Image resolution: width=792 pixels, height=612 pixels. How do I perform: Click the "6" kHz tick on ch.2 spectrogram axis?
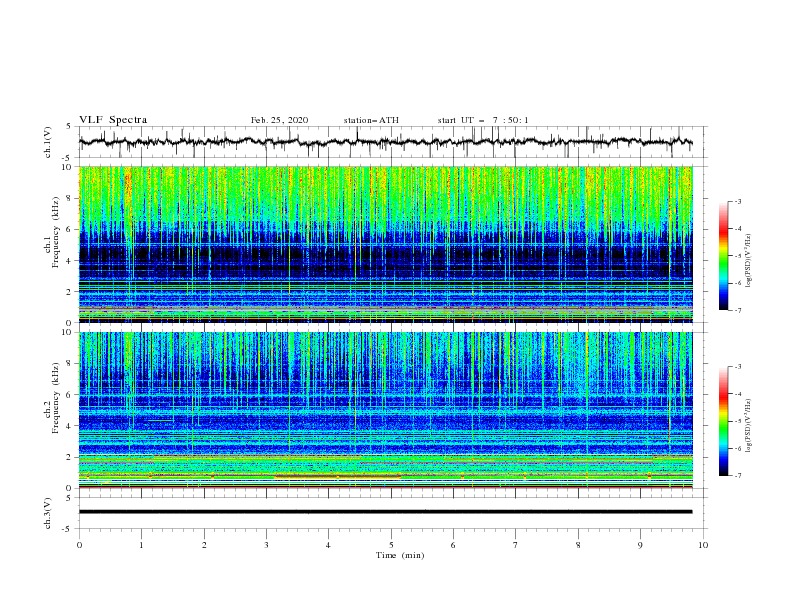point(70,394)
